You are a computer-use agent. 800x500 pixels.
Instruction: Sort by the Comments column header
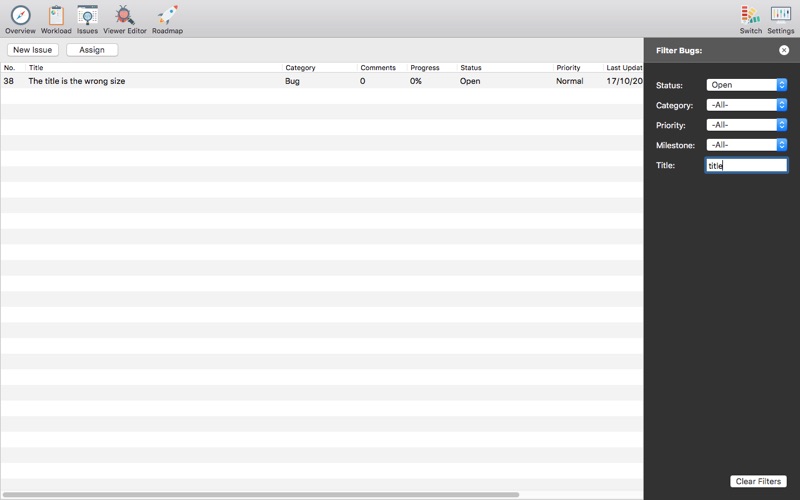pyautogui.click(x=382, y=67)
